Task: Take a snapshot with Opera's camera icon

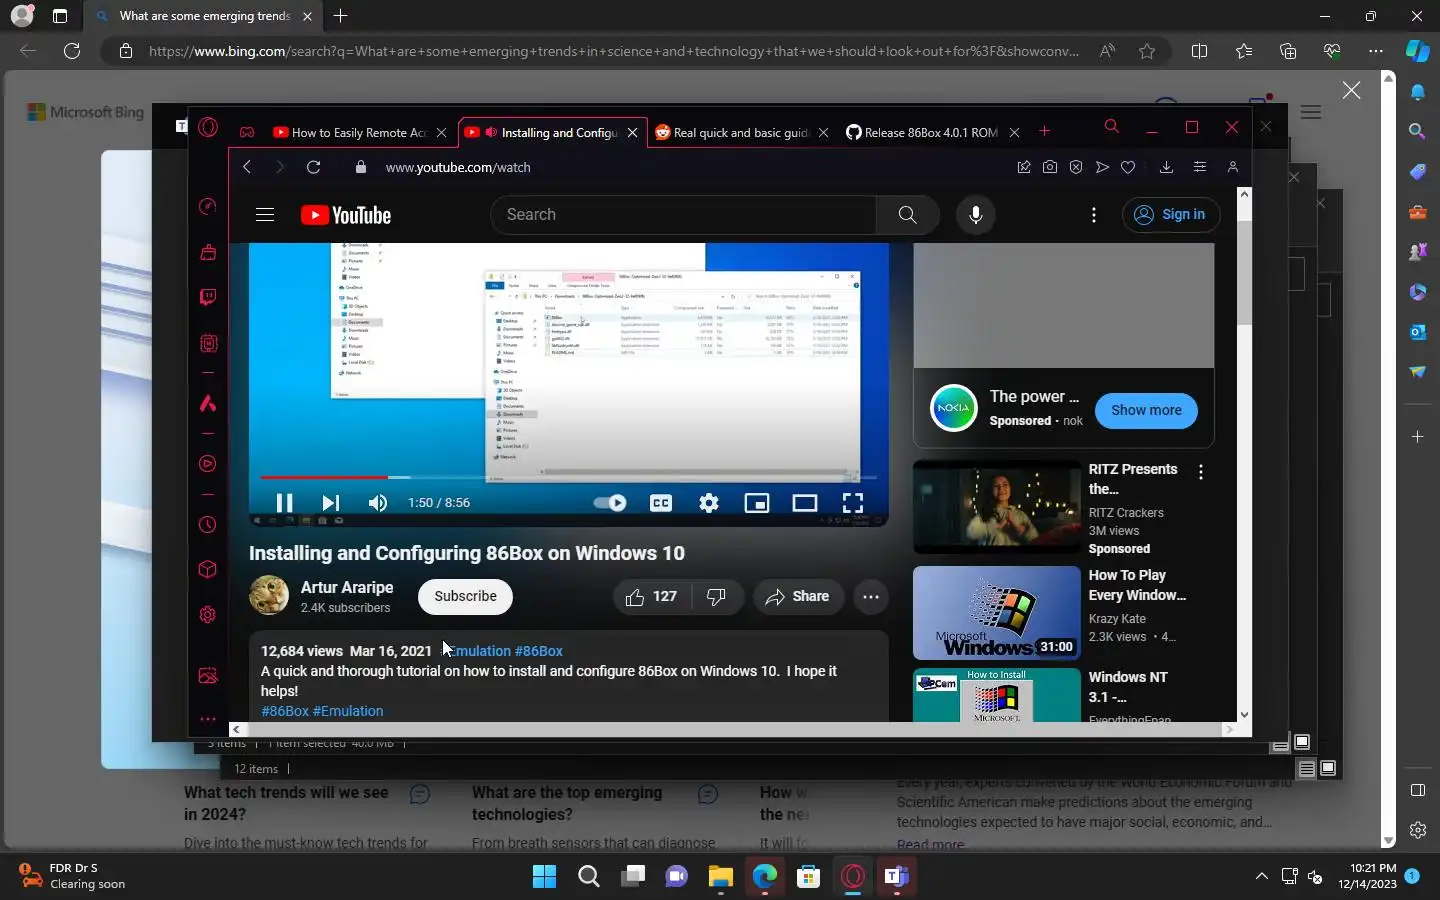Action: (1049, 167)
